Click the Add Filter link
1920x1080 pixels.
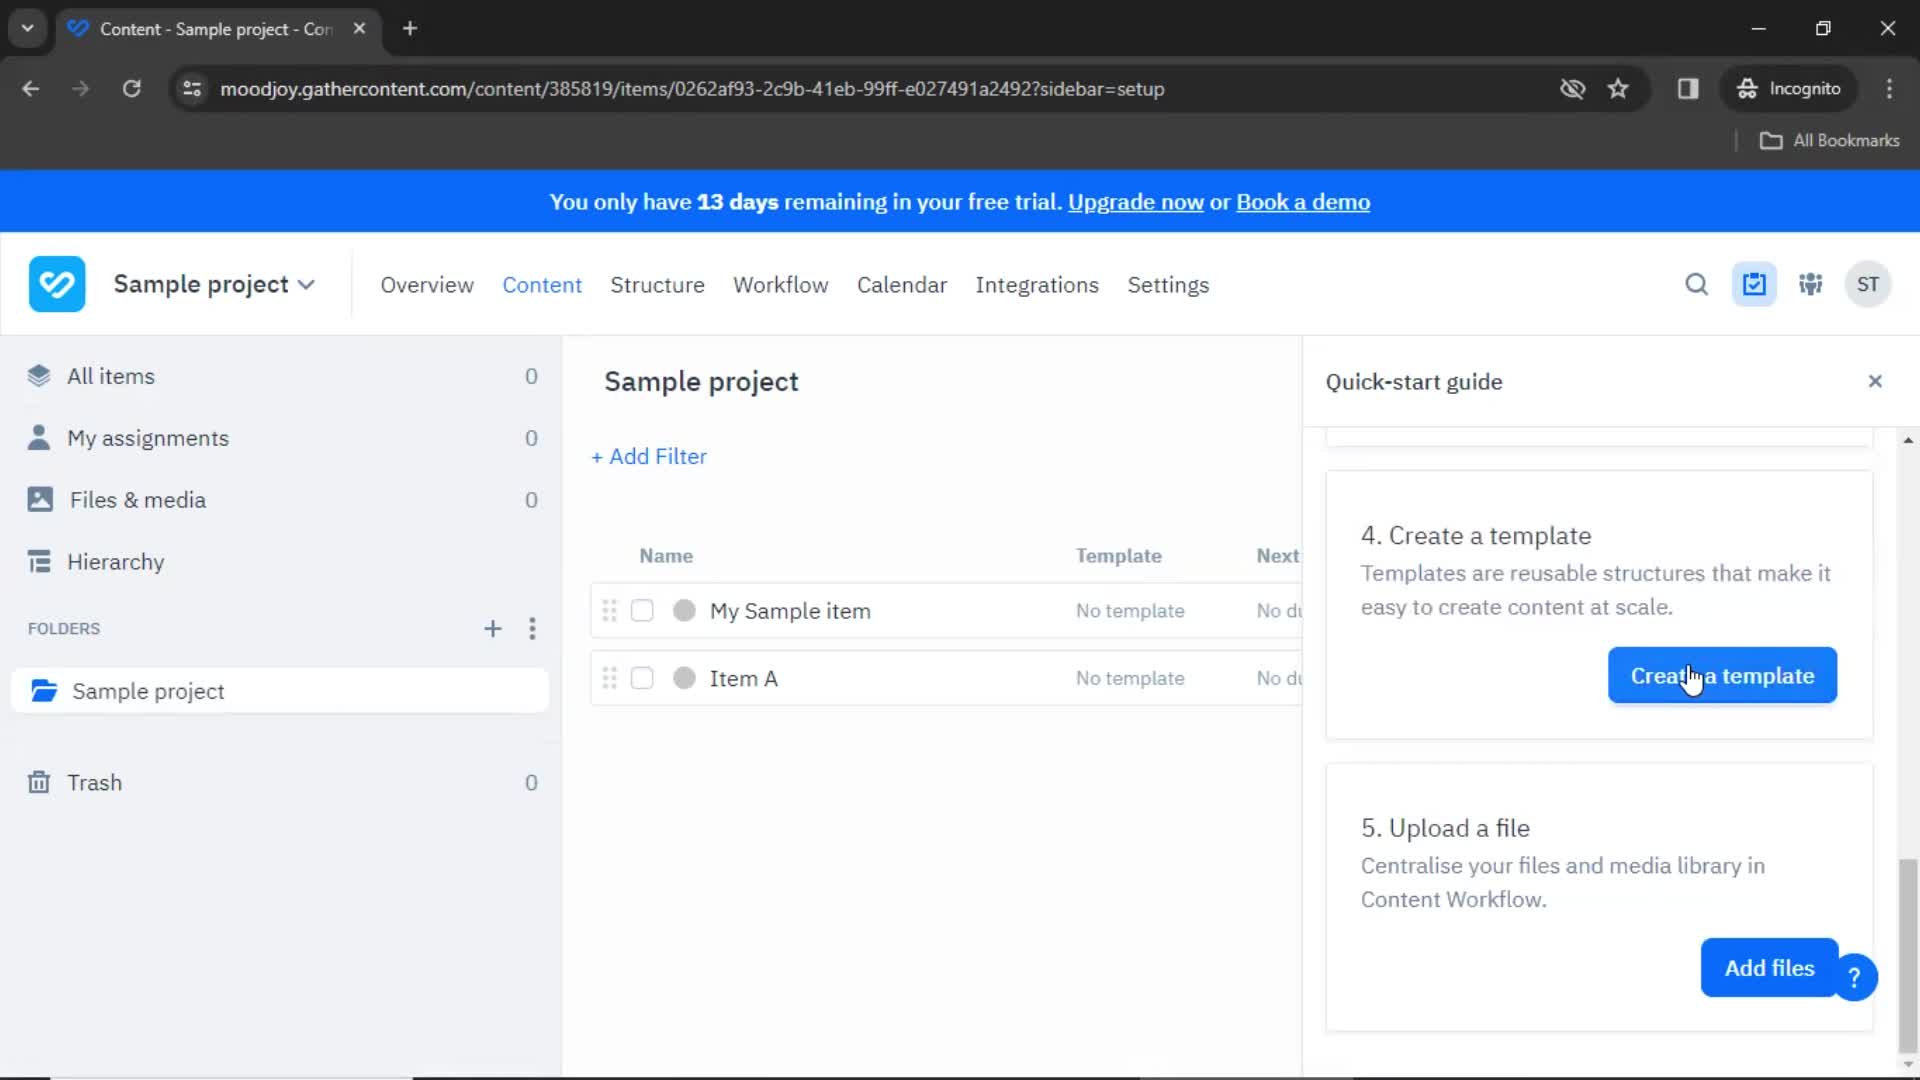[647, 456]
